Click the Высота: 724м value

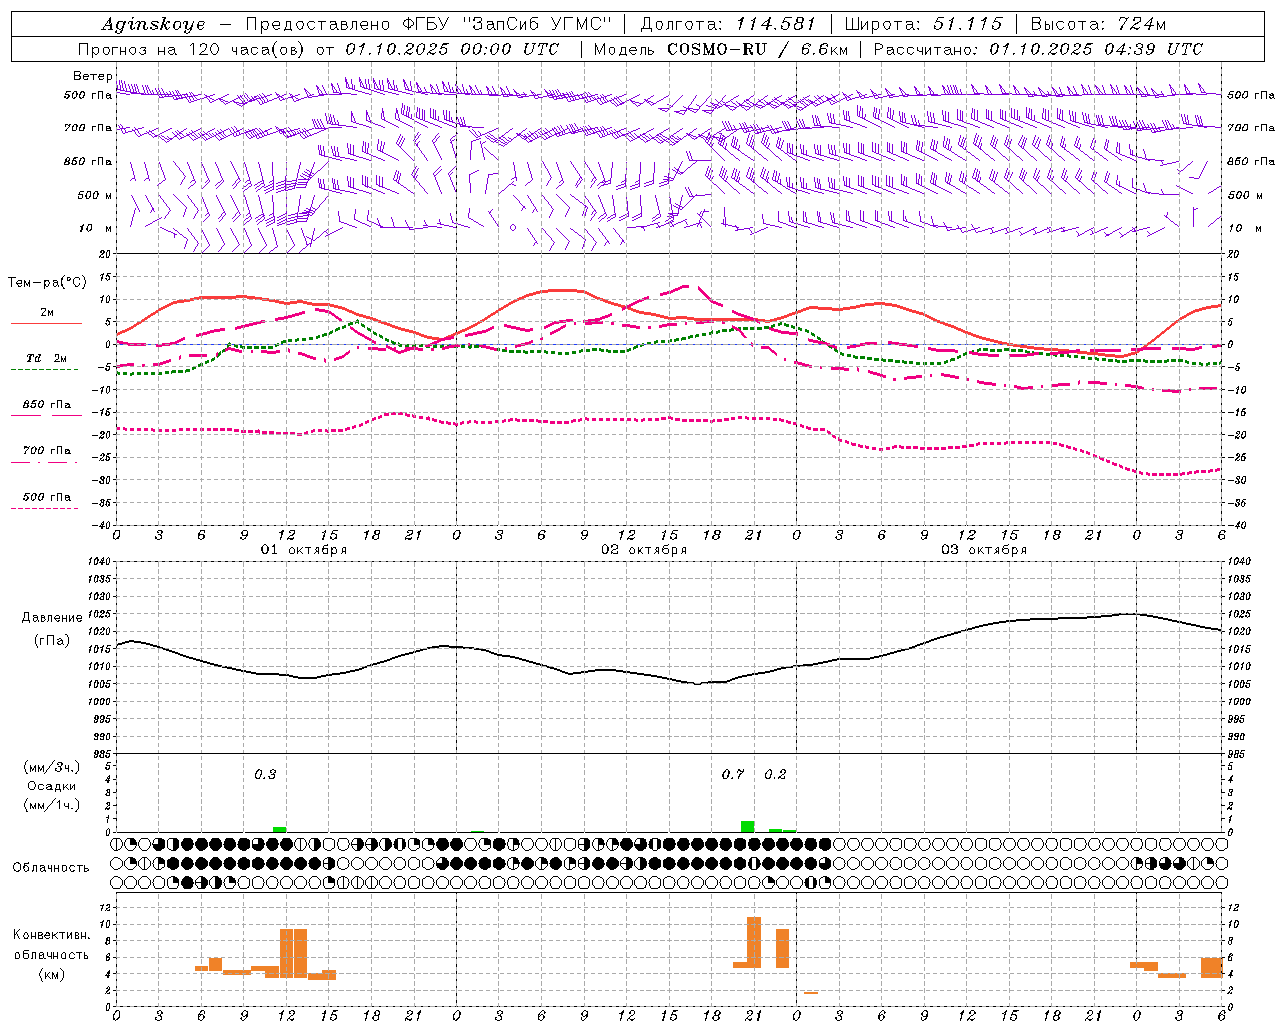1098,24
